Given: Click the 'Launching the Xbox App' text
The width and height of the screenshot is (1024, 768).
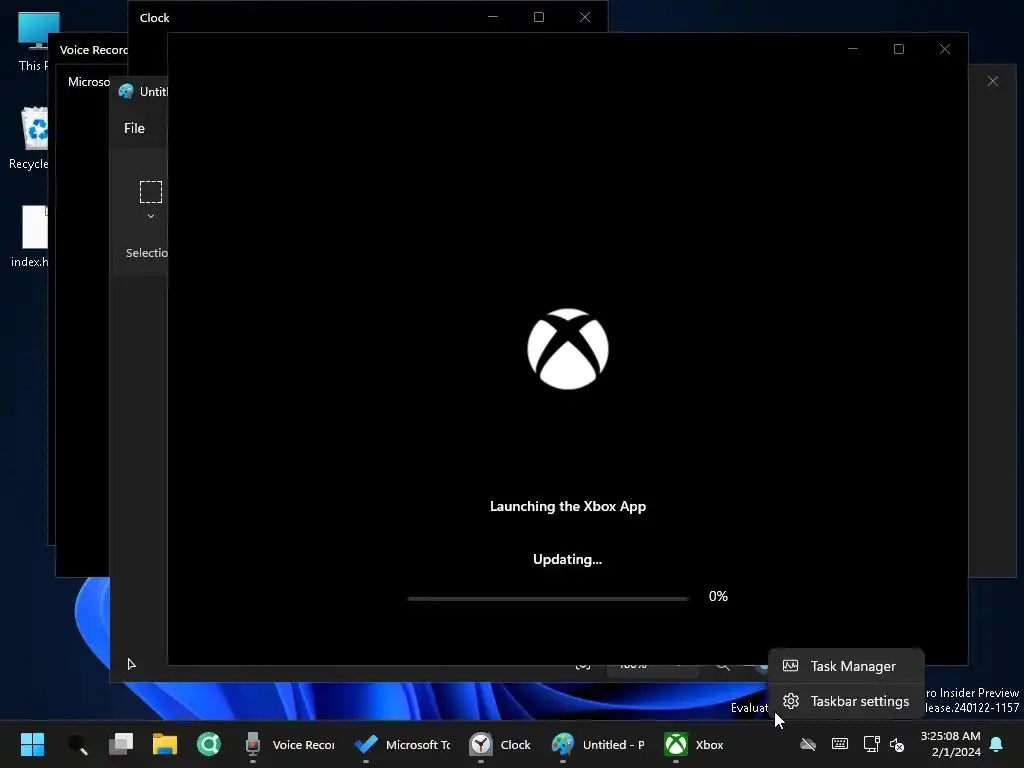Looking at the screenshot, I should click(x=568, y=506).
